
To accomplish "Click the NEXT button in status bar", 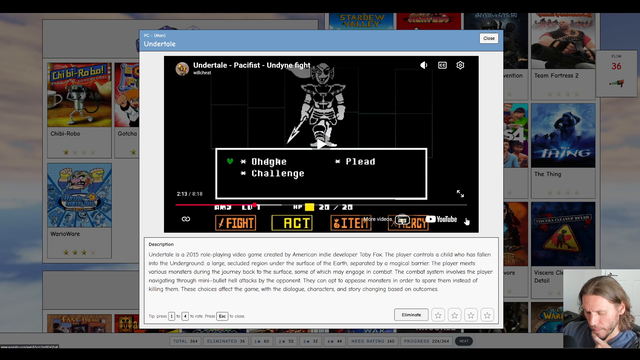I will [464, 341].
